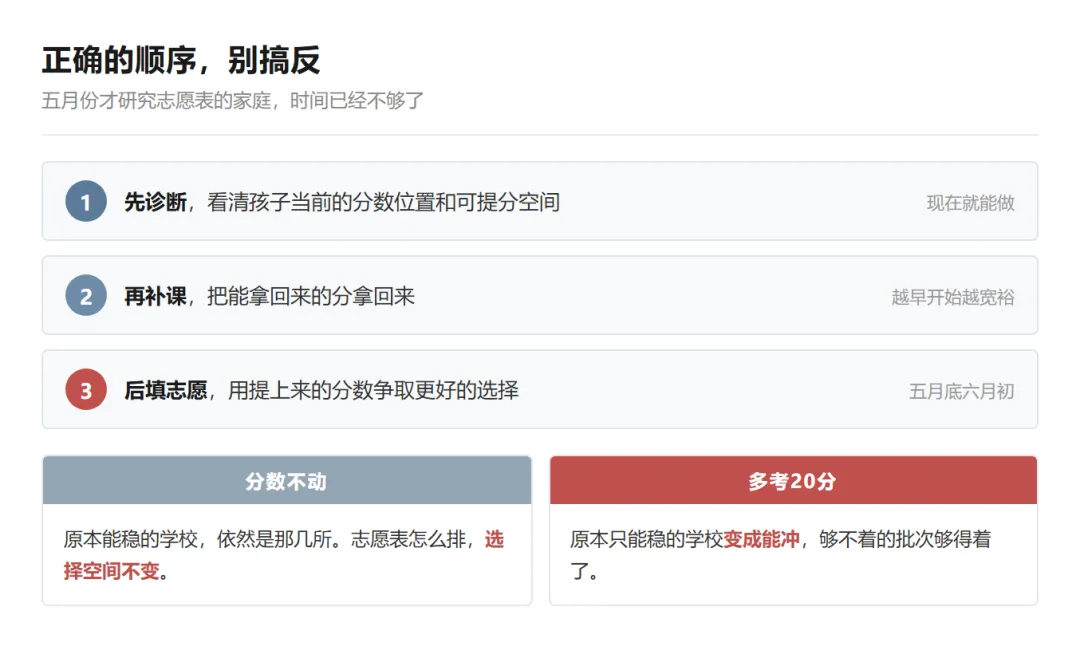Viewport: 1080px width, 670px height.
Task: Click the note 现在就能做
Action: coord(970,203)
